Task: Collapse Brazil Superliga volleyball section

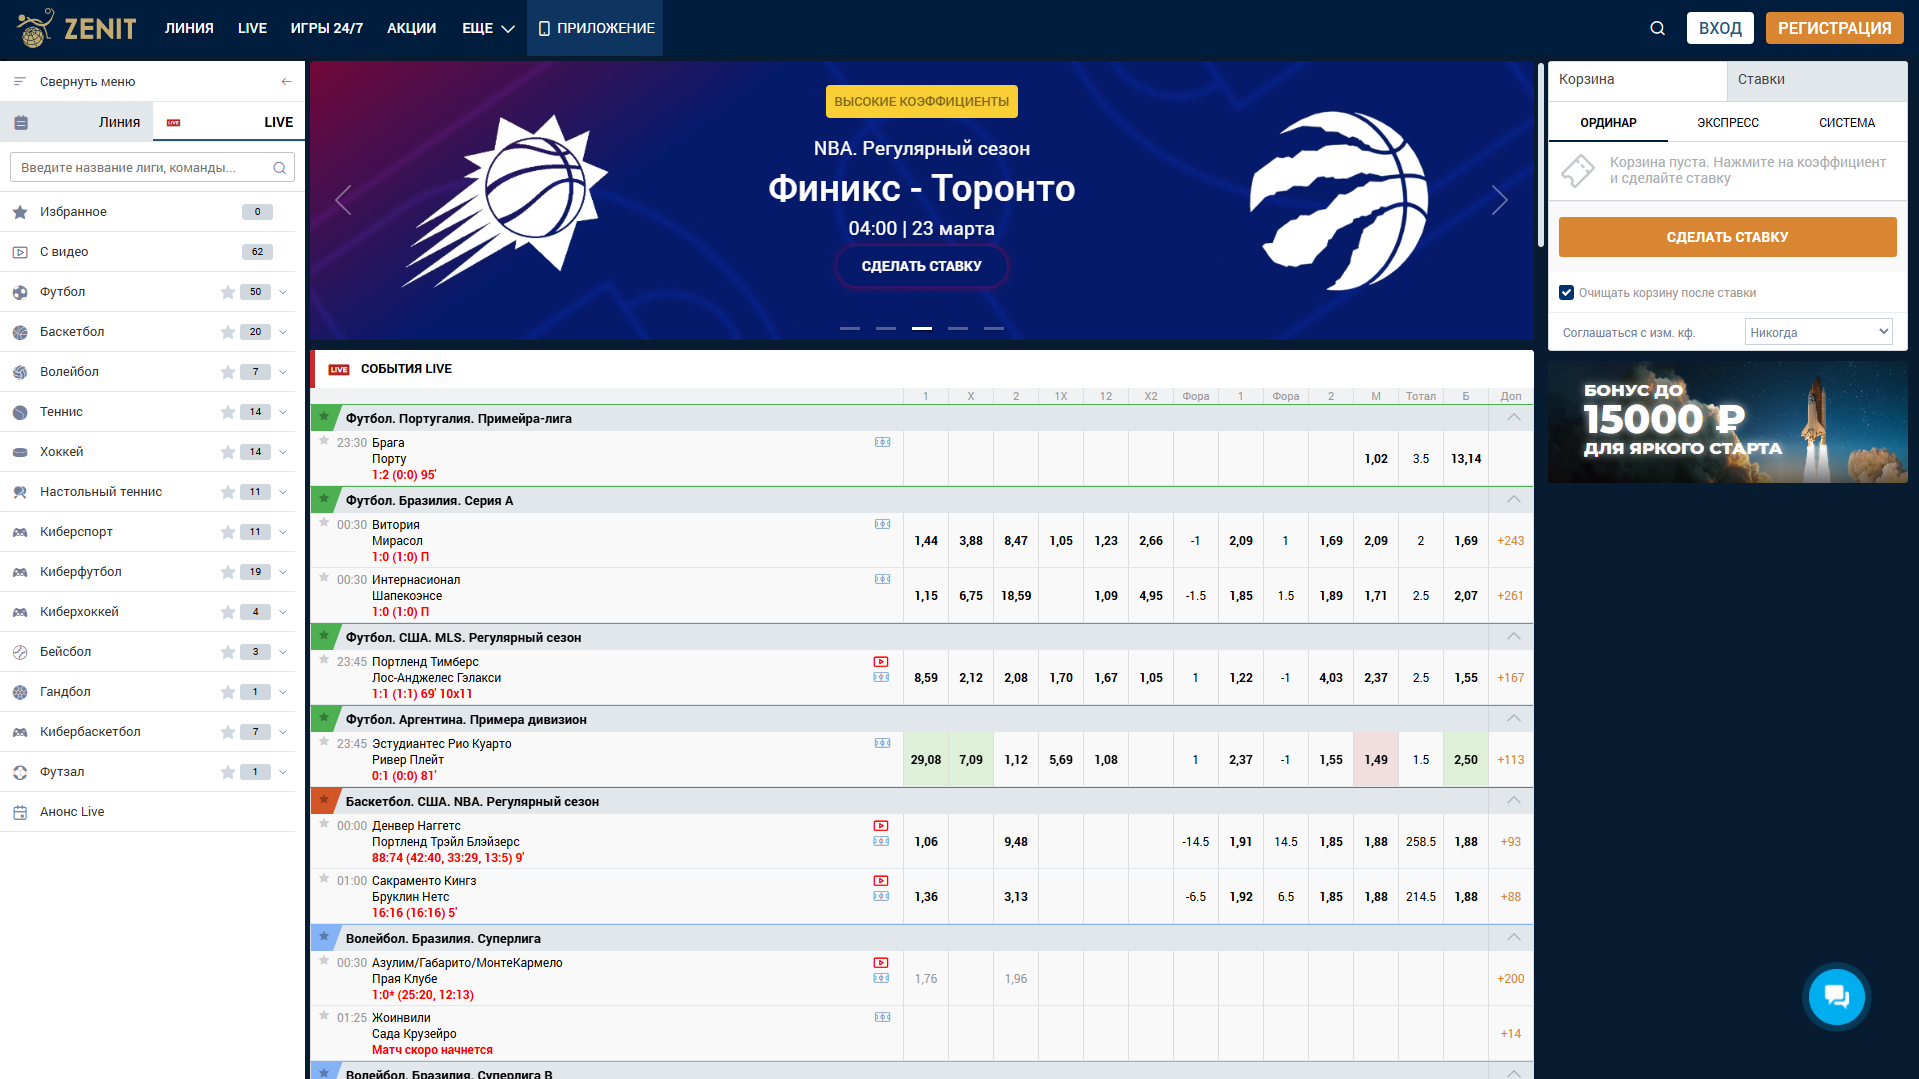Action: [1513, 938]
